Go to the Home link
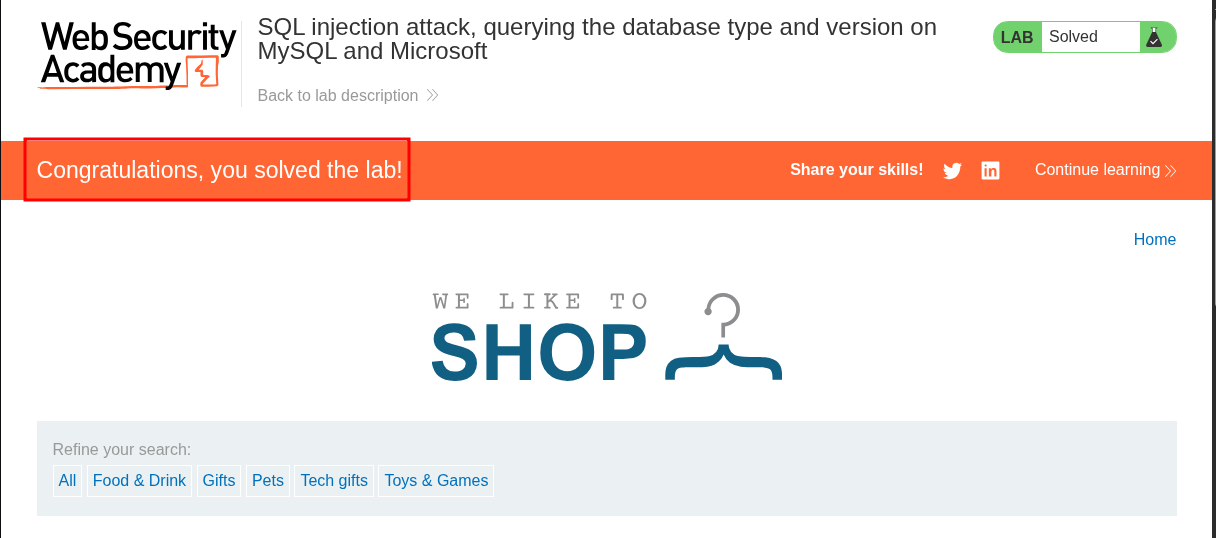 (1154, 240)
